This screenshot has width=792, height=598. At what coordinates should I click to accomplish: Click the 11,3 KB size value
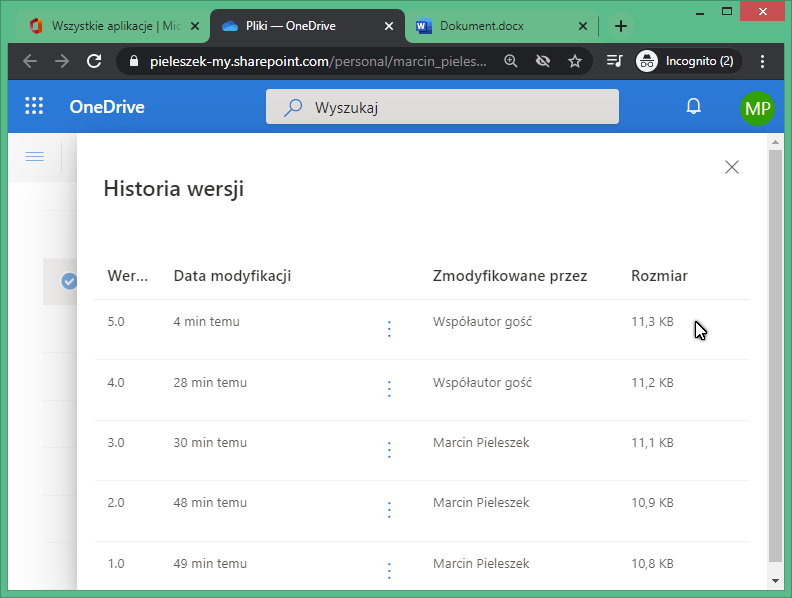(x=652, y=322)
